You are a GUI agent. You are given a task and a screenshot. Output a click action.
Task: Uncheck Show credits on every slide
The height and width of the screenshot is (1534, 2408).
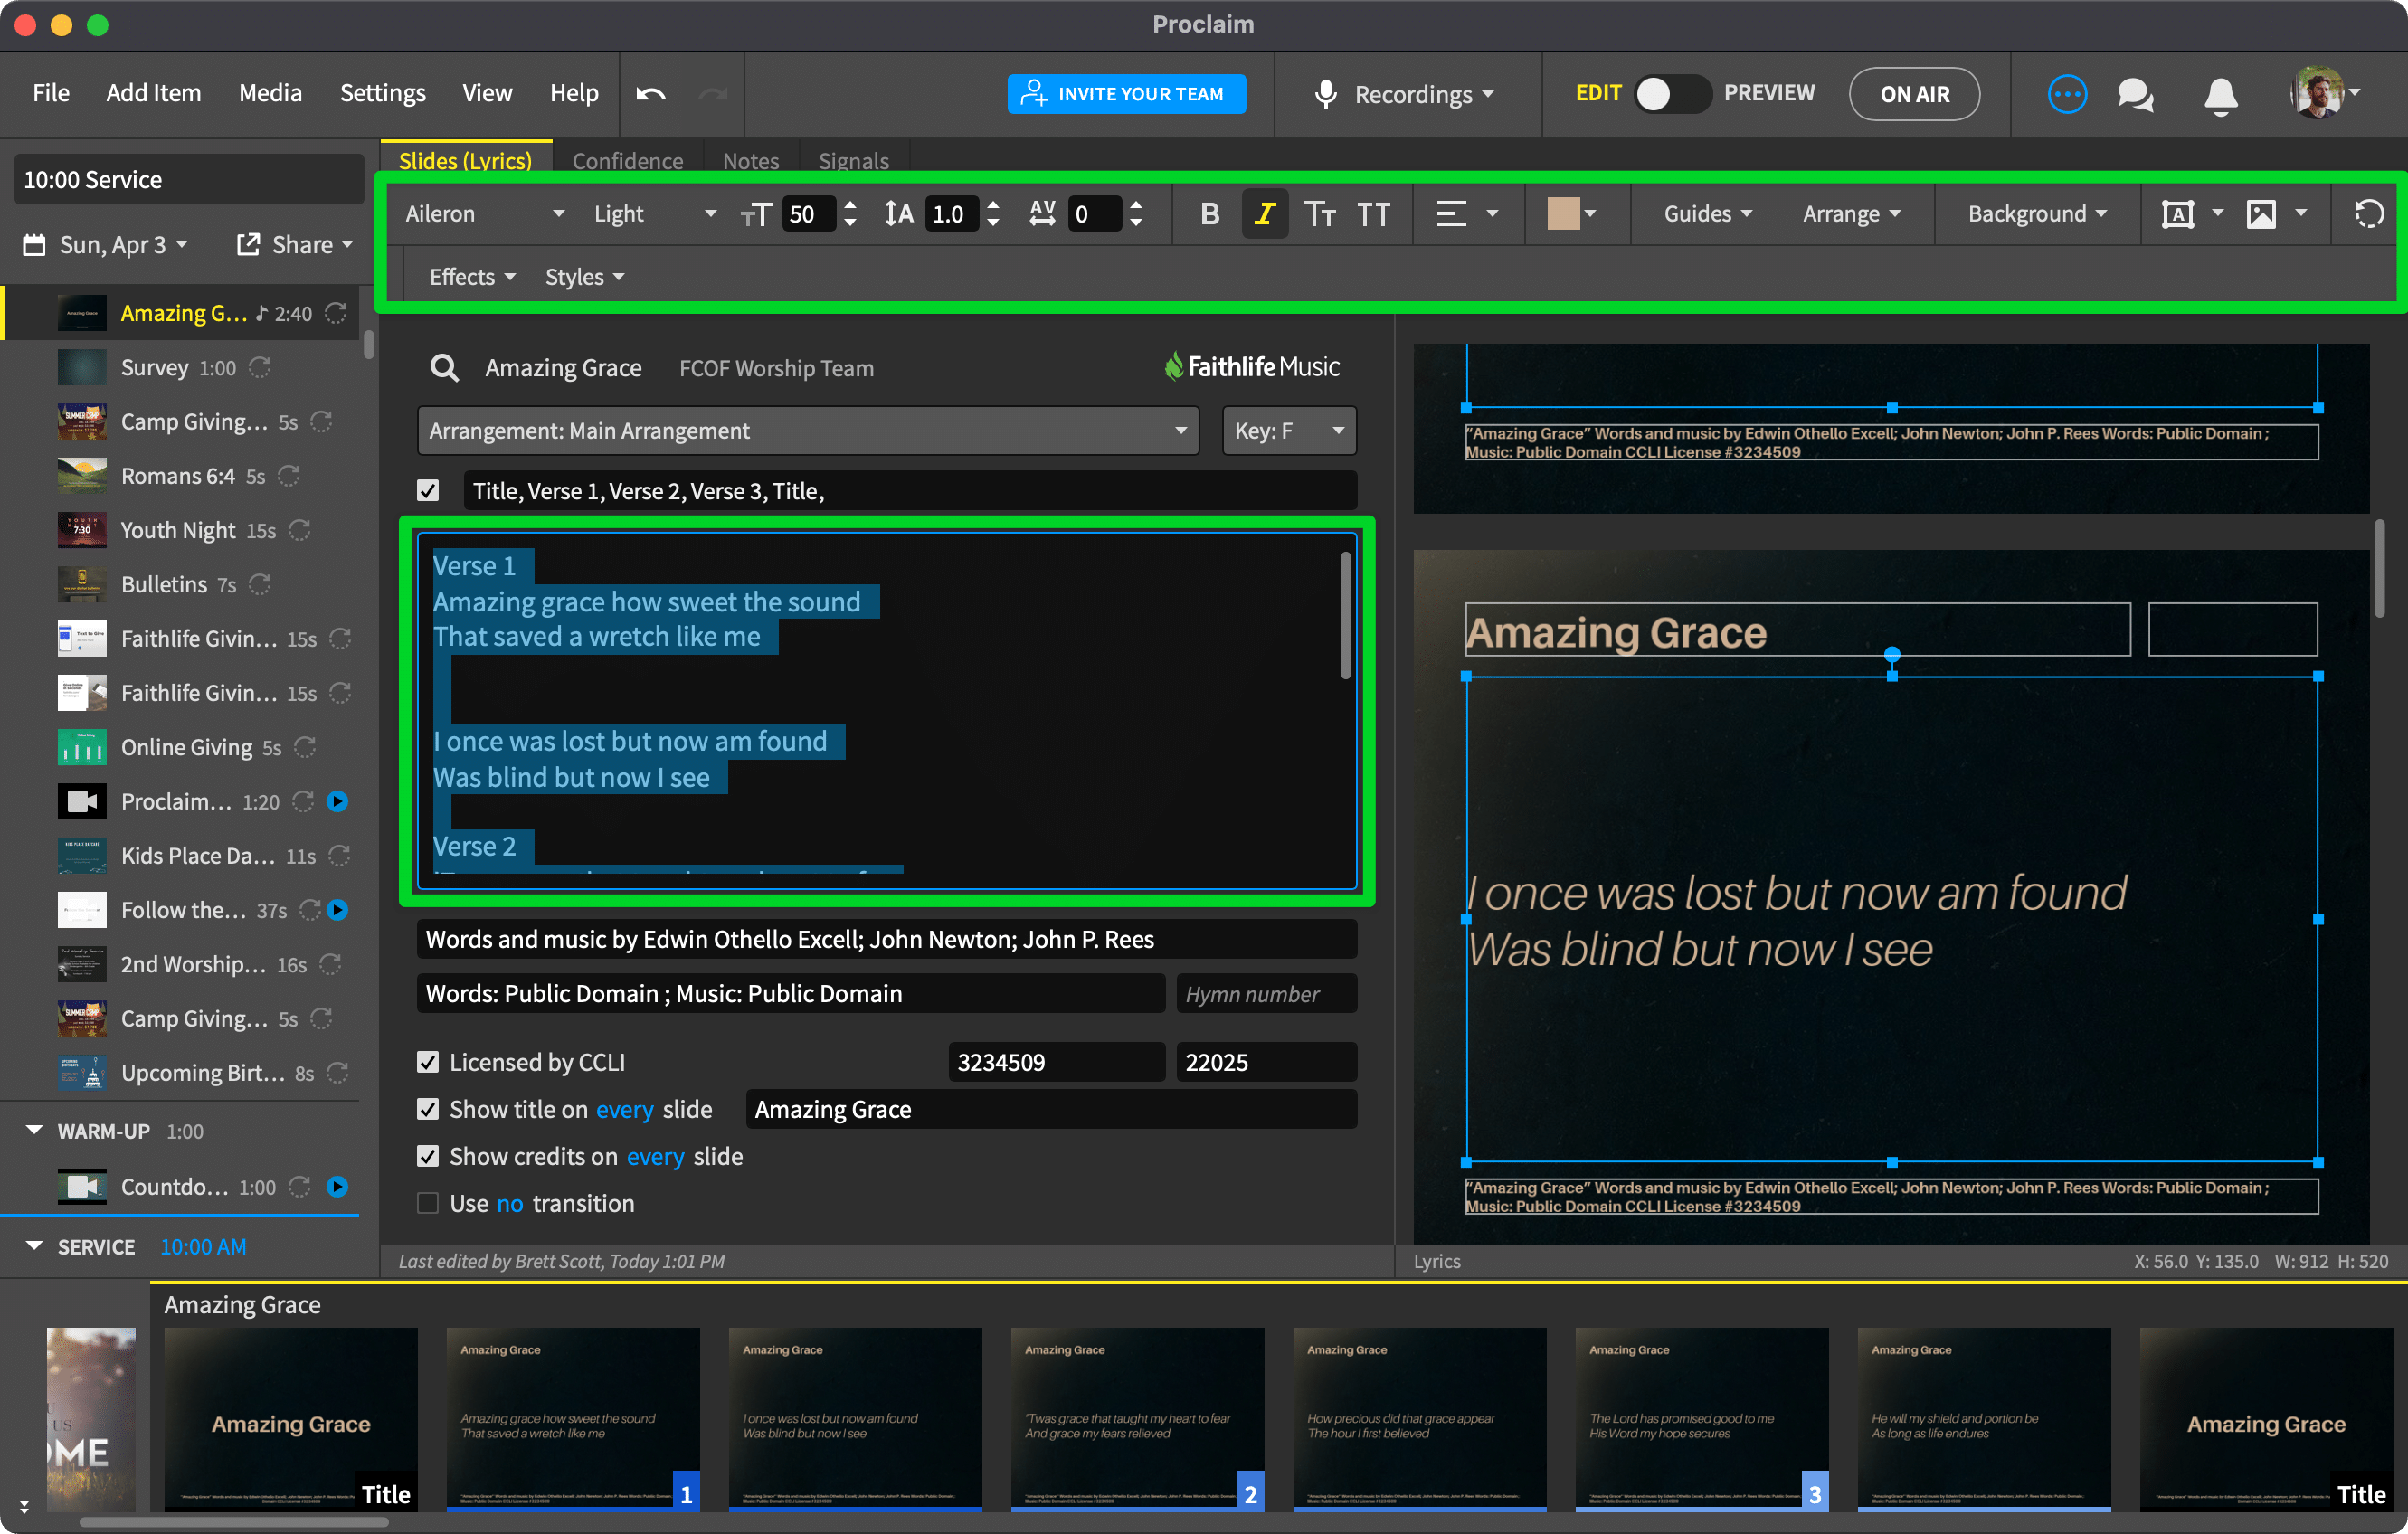428,1156
